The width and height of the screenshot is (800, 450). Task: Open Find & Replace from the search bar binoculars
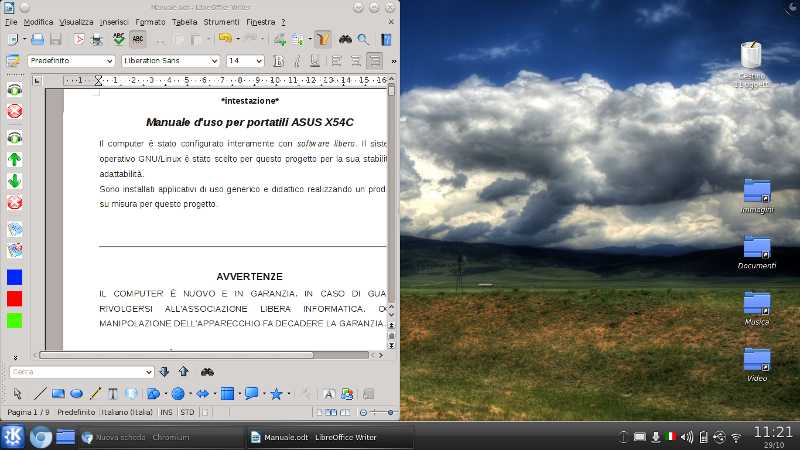pyautogui.click(x=207, y=371)
